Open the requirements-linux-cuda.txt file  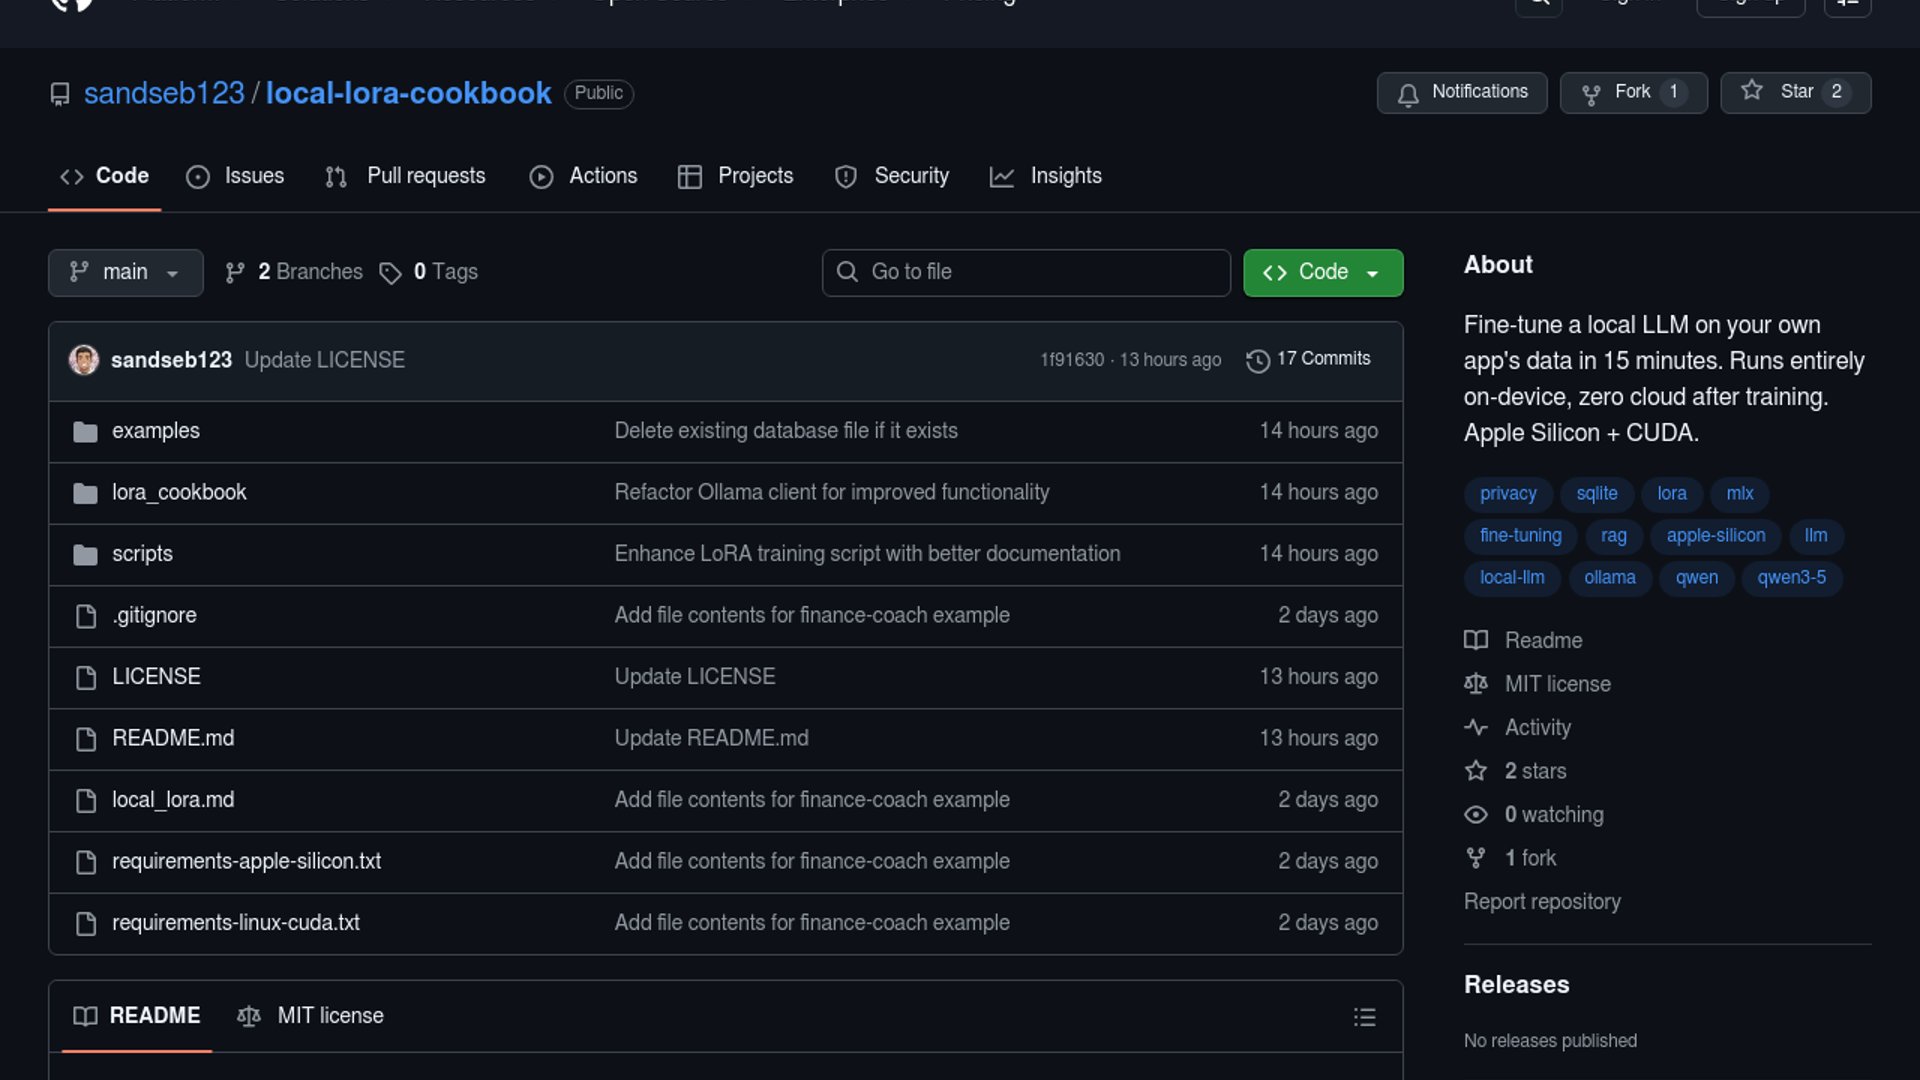click(x=235, y=923)
